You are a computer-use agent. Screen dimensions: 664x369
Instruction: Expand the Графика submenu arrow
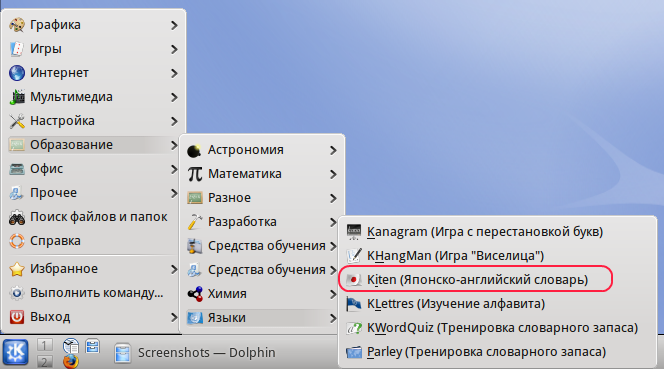coord(174,25)
